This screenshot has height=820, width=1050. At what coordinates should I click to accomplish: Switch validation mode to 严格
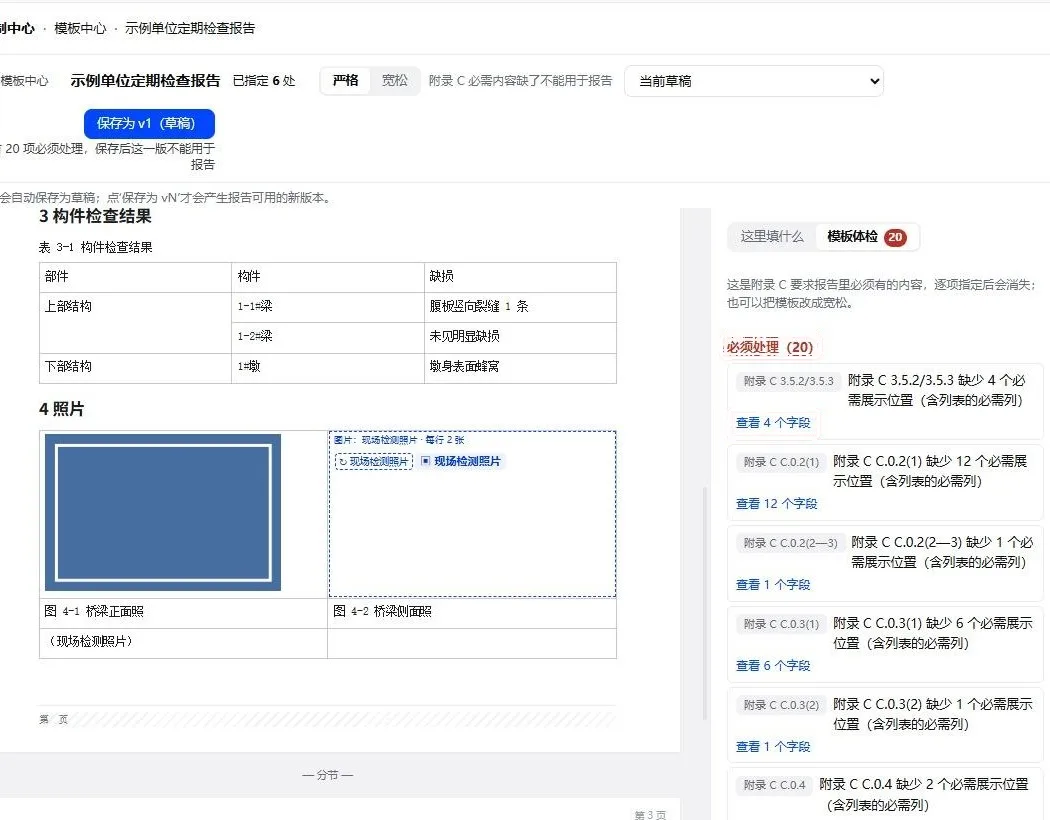346,81
